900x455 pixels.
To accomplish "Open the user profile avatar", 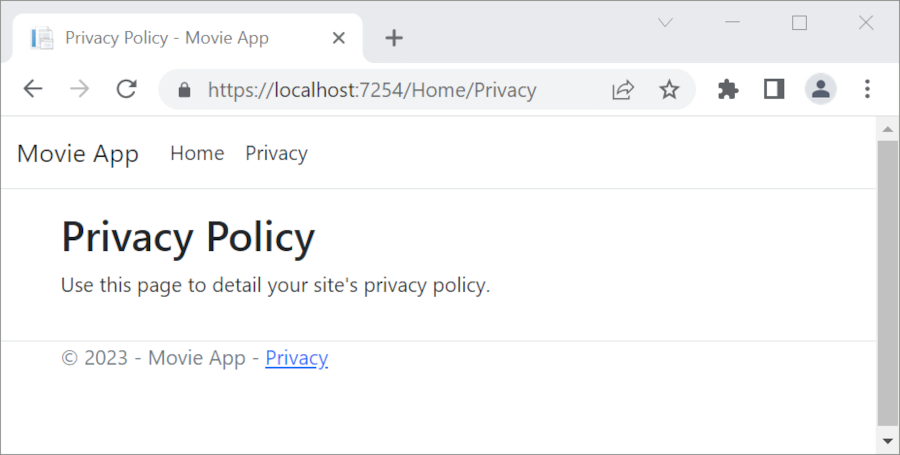I will pyautogui.click(x=820, y=89).
